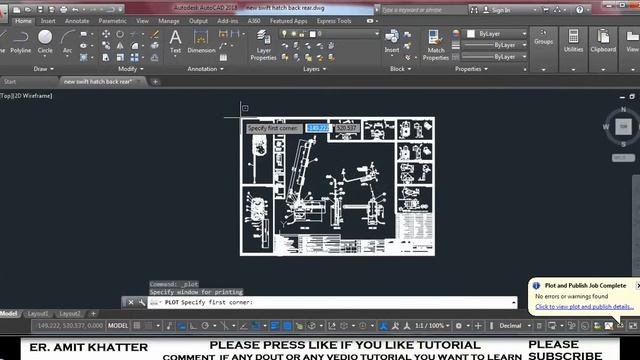Click the Array tool in Modify panel

(134, 58)
